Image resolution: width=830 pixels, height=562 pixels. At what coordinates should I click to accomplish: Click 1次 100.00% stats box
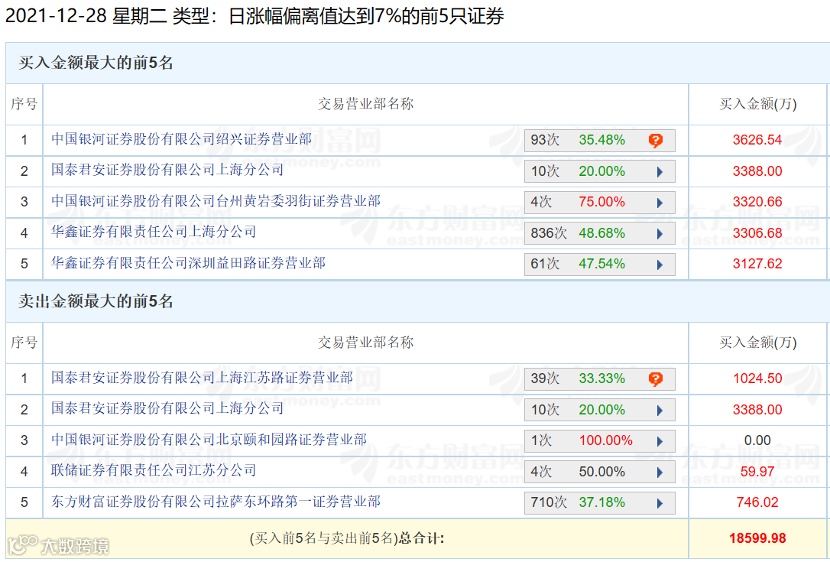coord(600,441)
